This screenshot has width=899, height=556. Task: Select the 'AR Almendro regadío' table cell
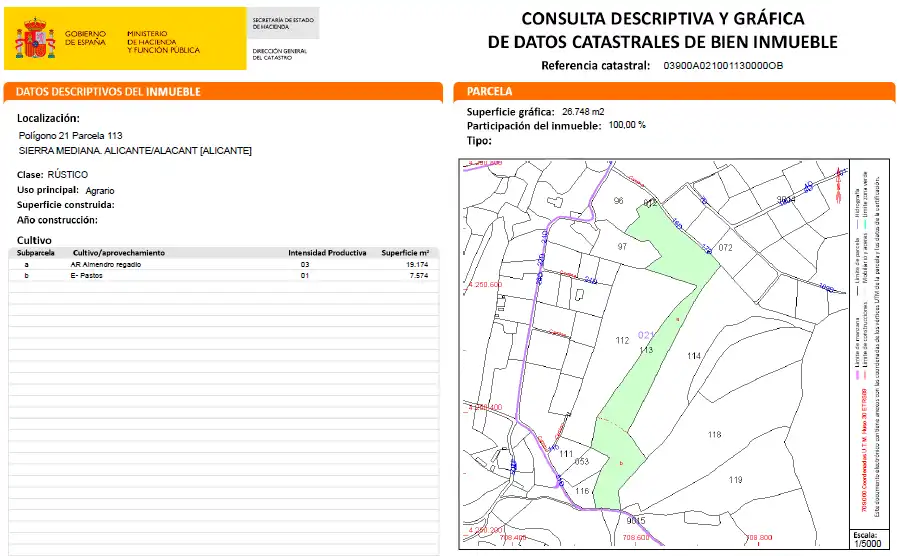pos(105,265)
